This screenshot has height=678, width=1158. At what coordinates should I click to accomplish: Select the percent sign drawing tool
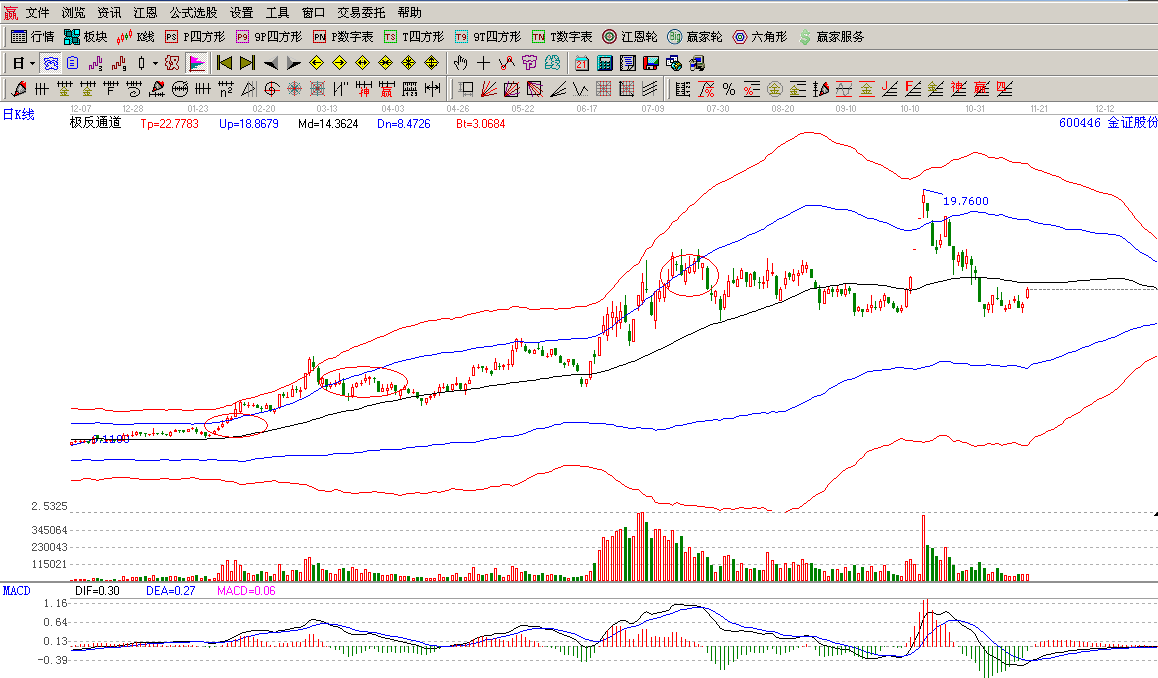click(729, 89)
